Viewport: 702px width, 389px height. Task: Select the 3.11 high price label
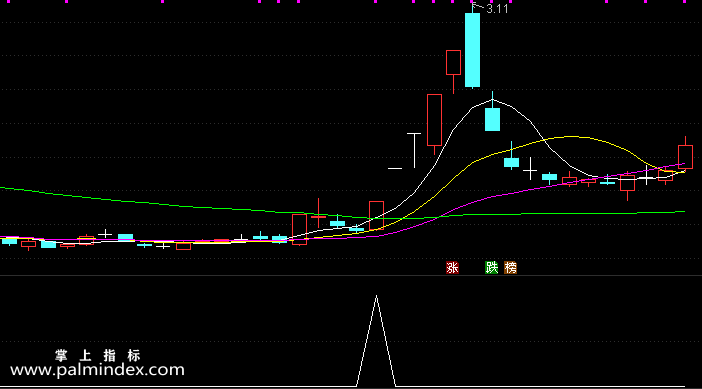497,9
